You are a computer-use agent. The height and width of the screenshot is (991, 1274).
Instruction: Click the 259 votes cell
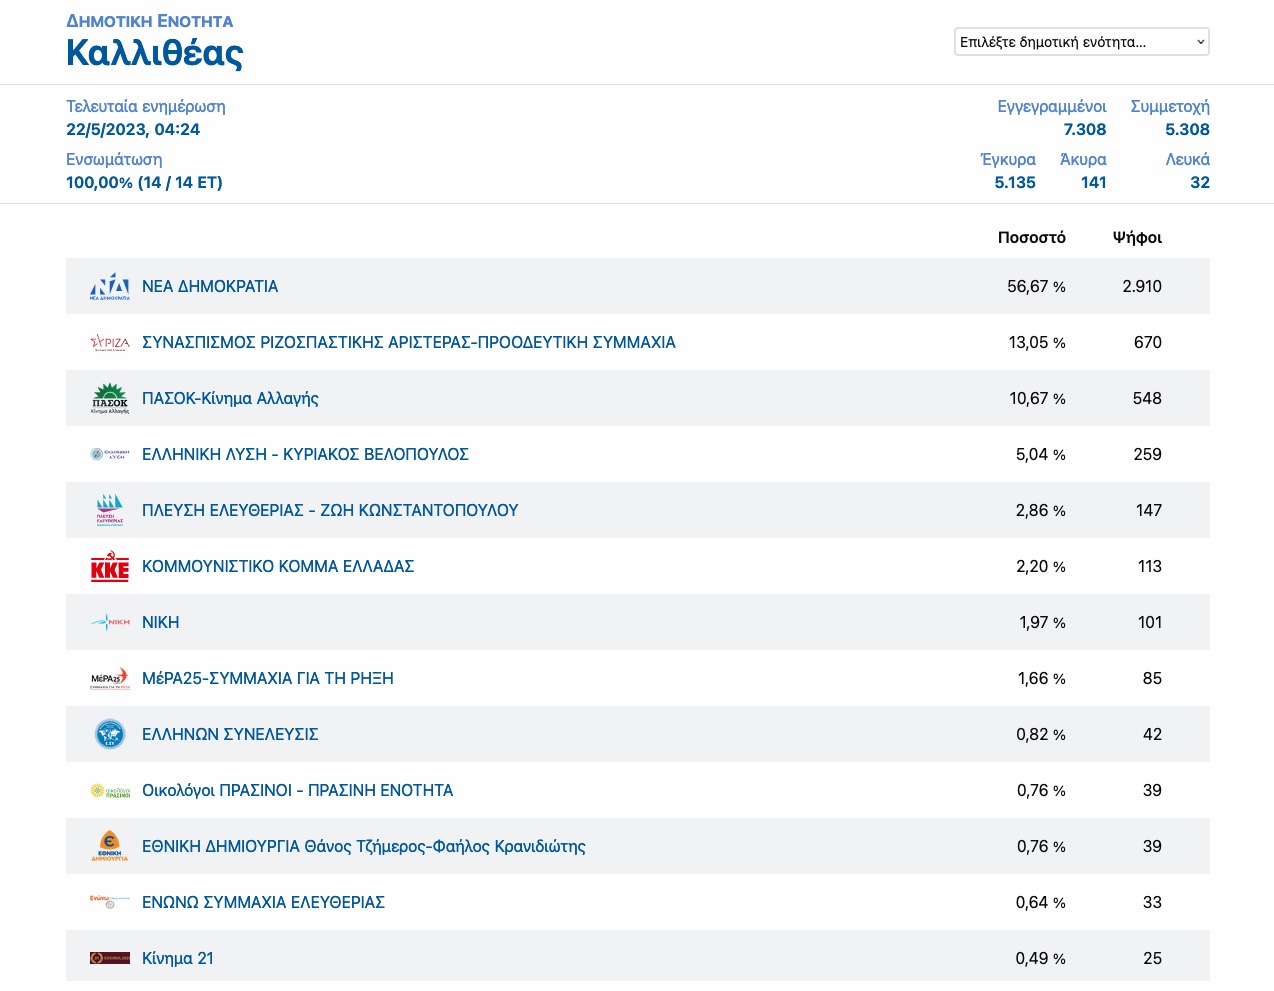[x=1148, y=454]
